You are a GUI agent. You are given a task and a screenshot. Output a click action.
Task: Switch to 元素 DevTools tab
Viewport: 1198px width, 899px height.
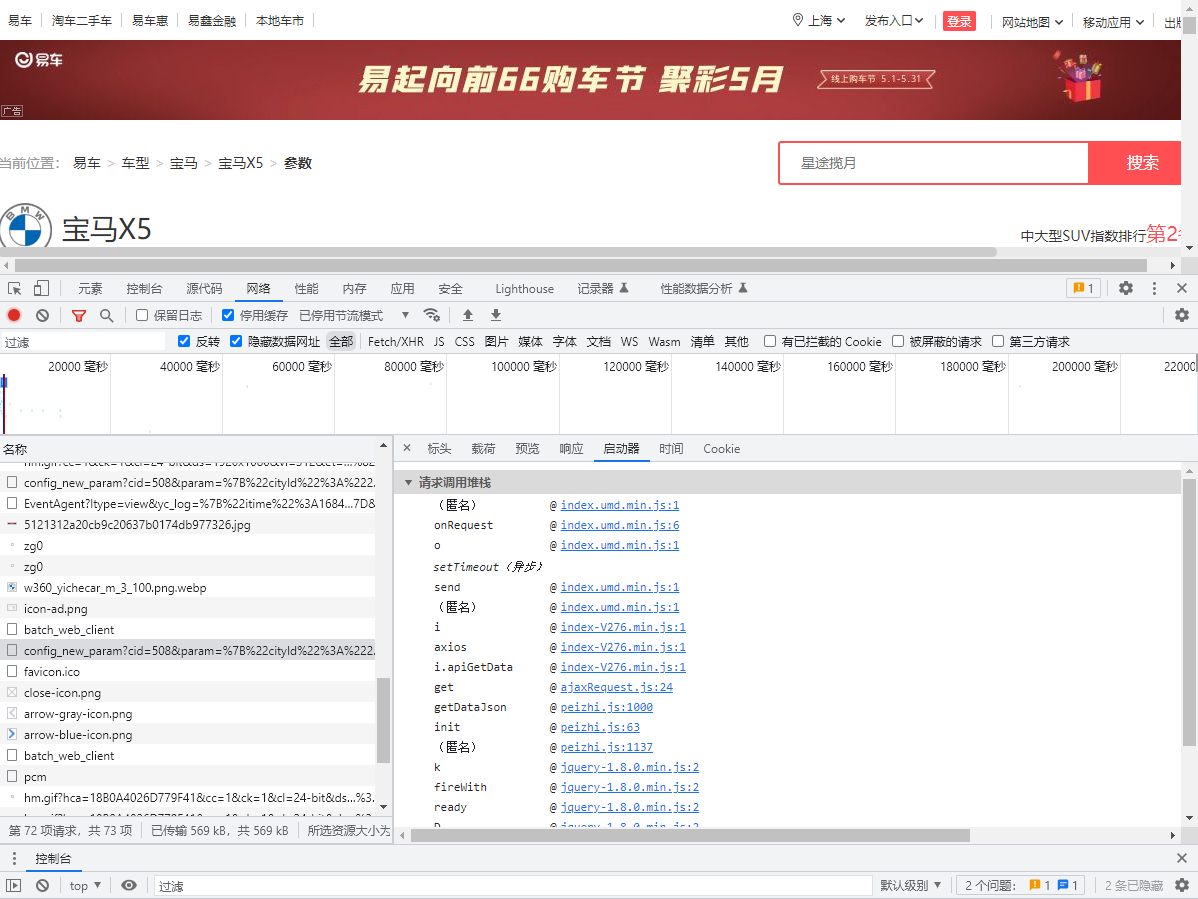[x=90, y=289]
